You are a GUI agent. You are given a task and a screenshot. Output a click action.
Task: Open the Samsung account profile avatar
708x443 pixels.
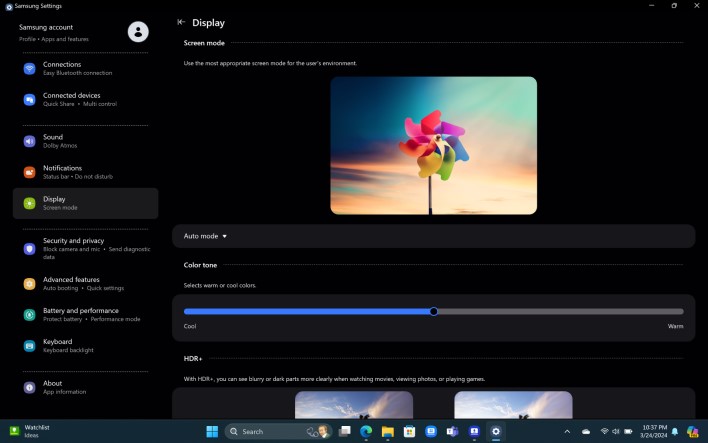coord(138,32)
